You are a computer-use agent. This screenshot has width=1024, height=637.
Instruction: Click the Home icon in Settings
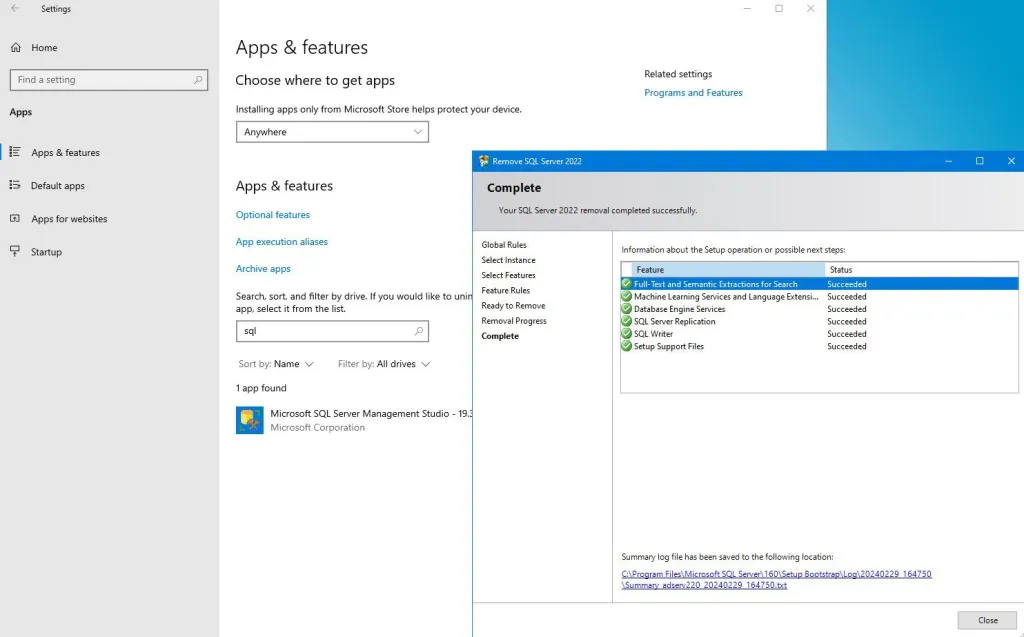click(14, 47)
